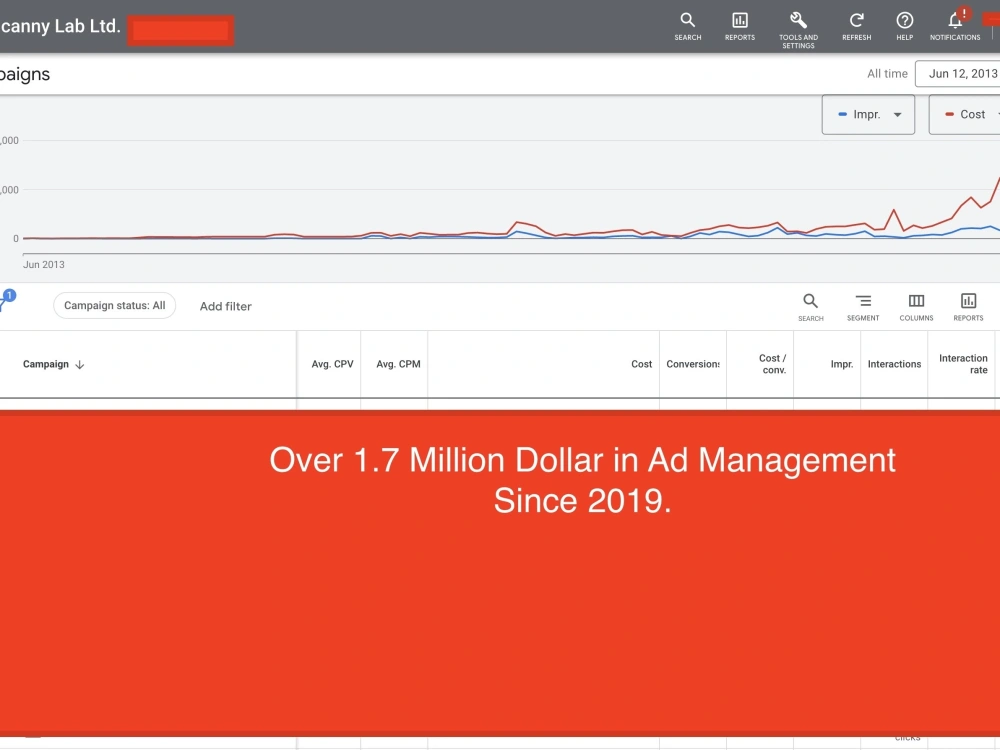Click Add filter
Screen dimensions: 1000x750
pyautogui.click(x=226, y=306)
